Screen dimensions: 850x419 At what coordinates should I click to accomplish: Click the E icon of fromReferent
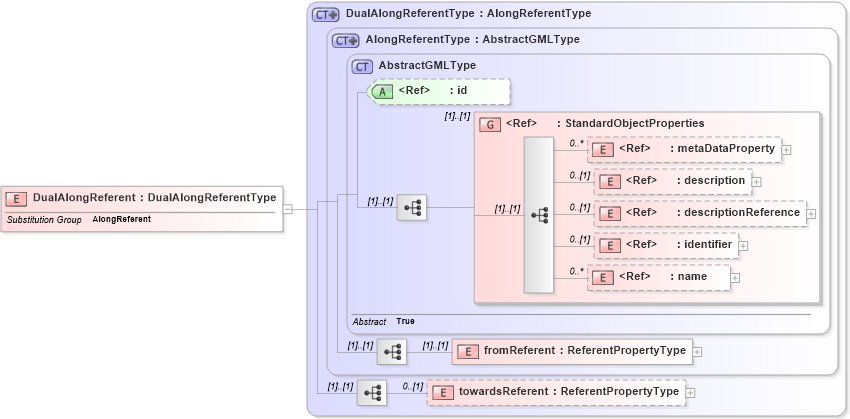[x=468, y=352]
